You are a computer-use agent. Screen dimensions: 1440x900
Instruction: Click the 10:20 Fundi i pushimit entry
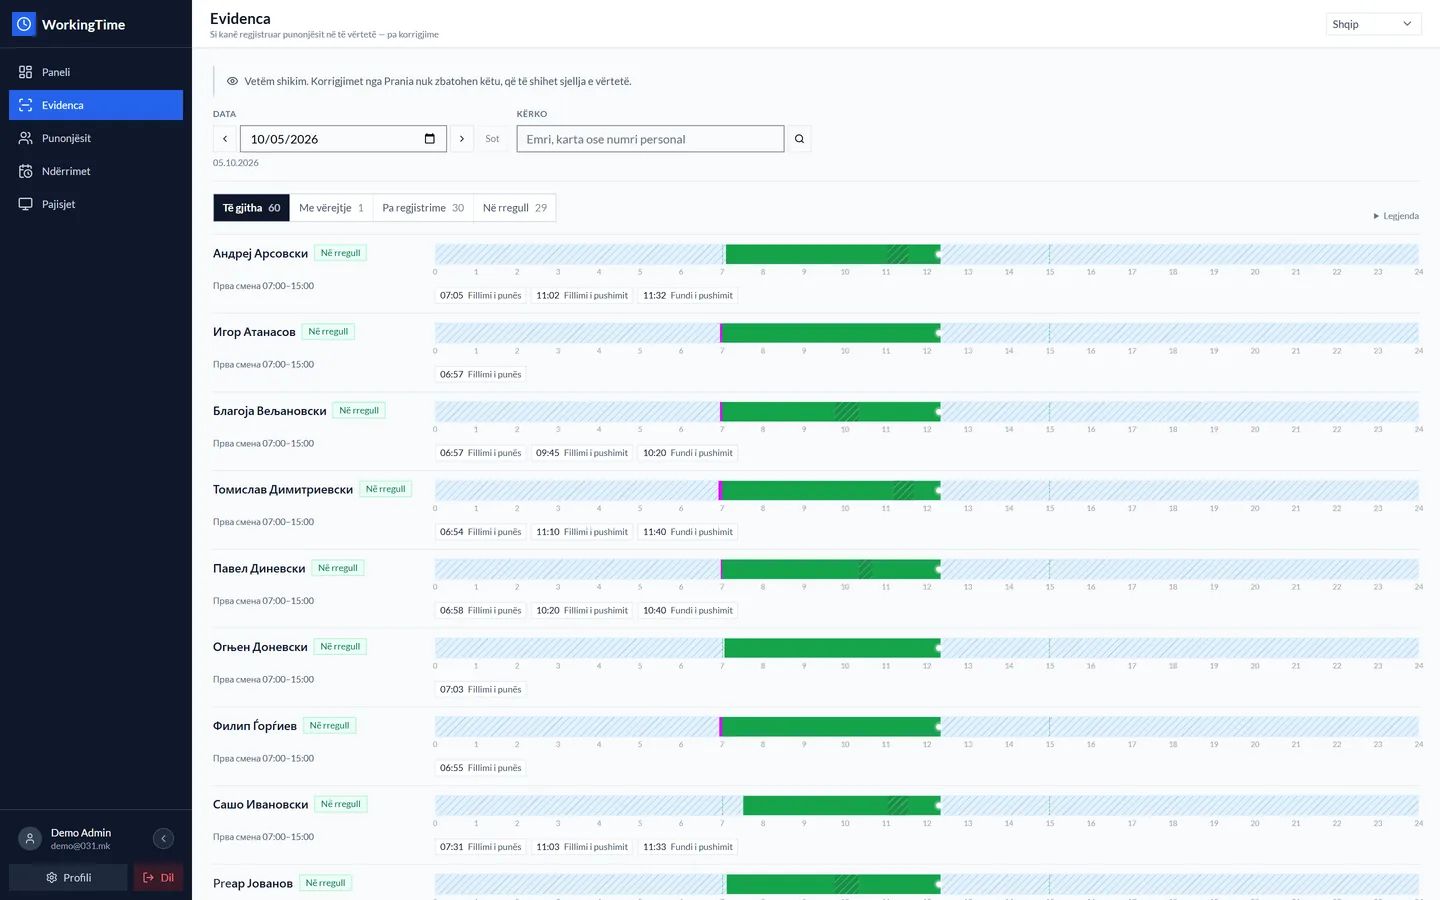coord(688,453)
